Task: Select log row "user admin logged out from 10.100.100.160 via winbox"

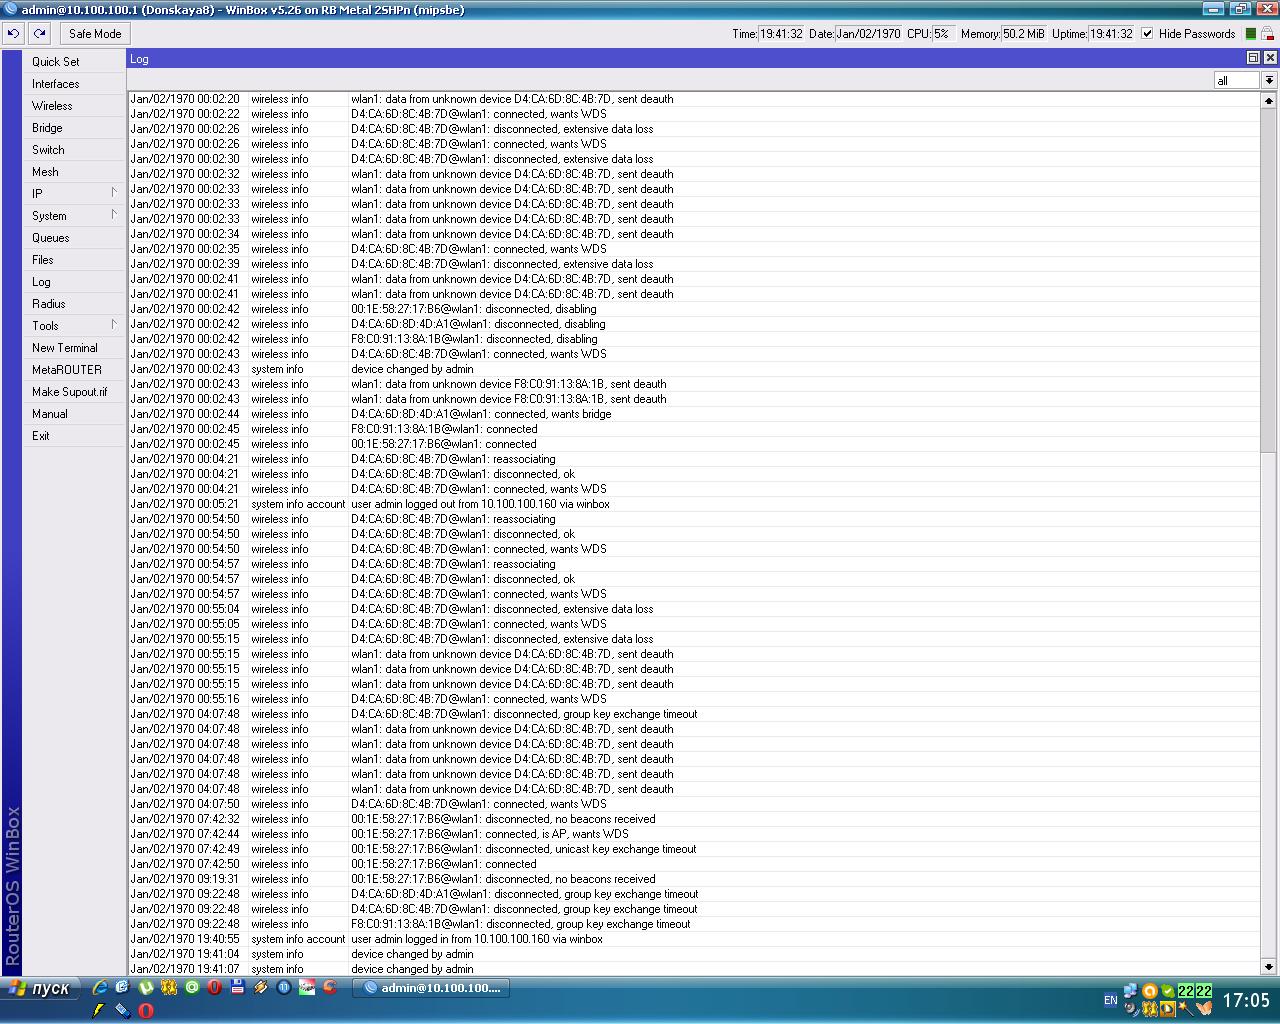Action: coord(694,504)
